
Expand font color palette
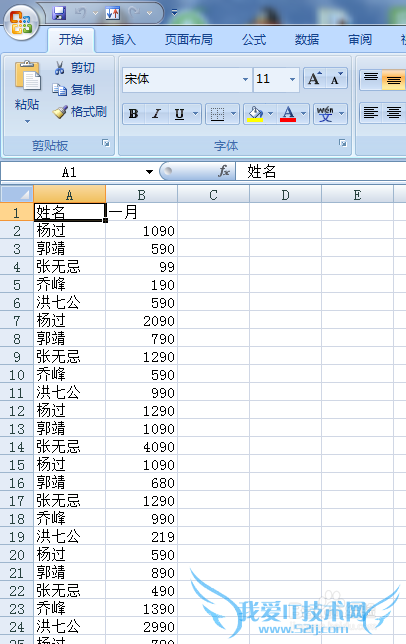coord(304,114)
